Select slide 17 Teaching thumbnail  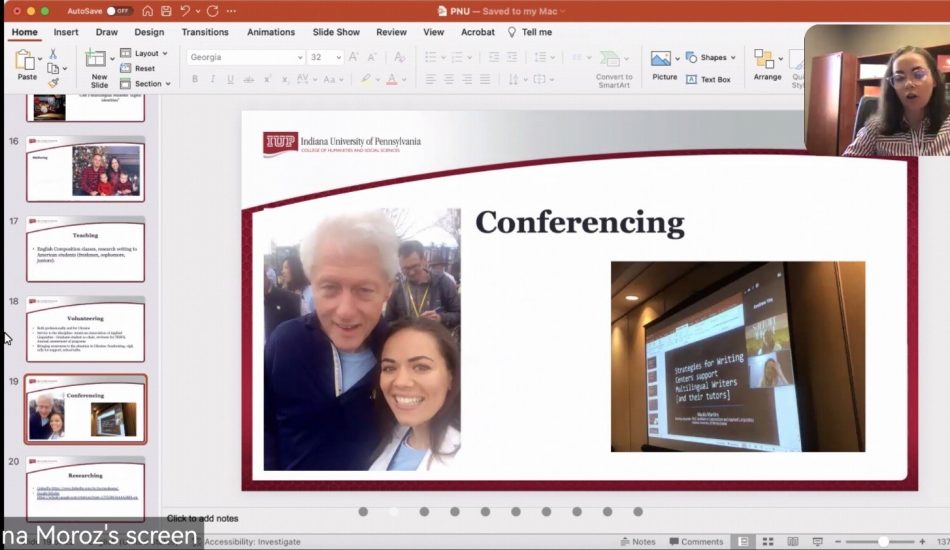coord(86,248)
